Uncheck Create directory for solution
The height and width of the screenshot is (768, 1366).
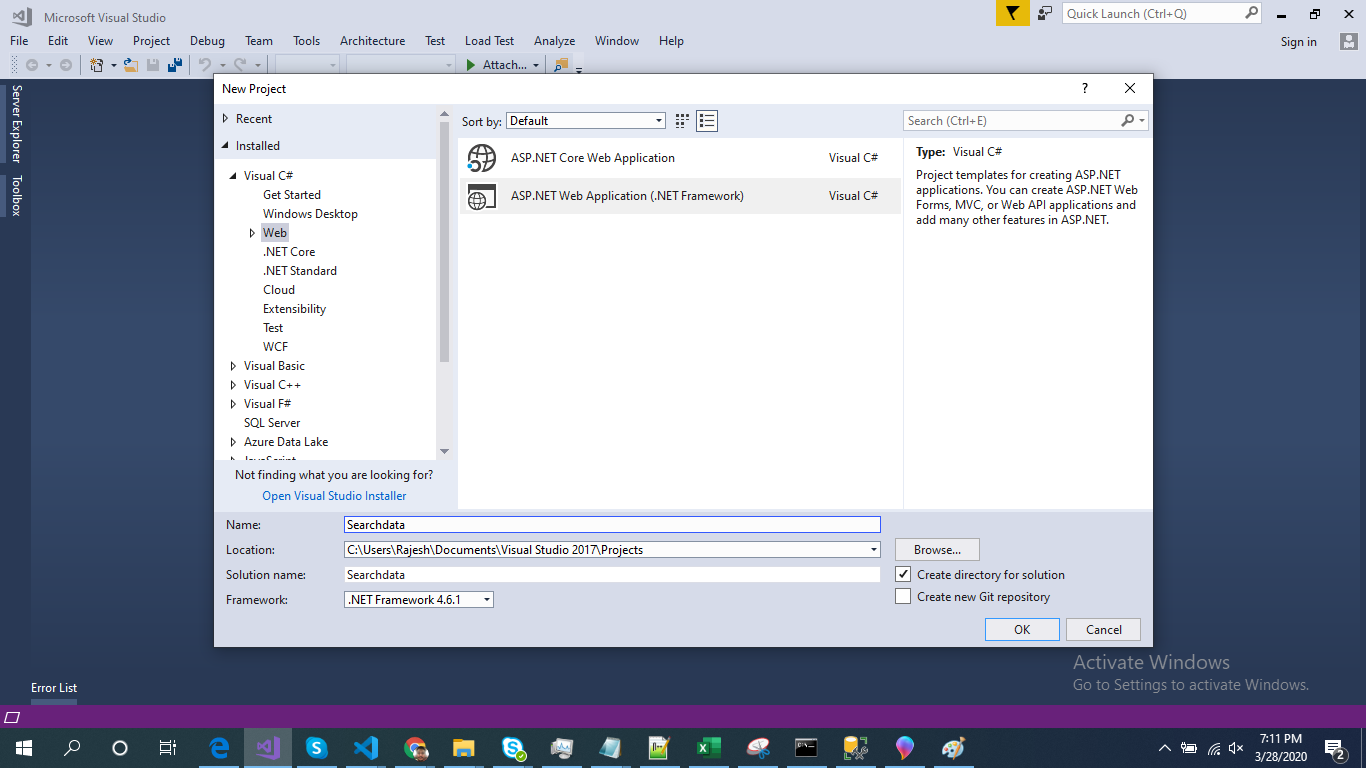903,575
